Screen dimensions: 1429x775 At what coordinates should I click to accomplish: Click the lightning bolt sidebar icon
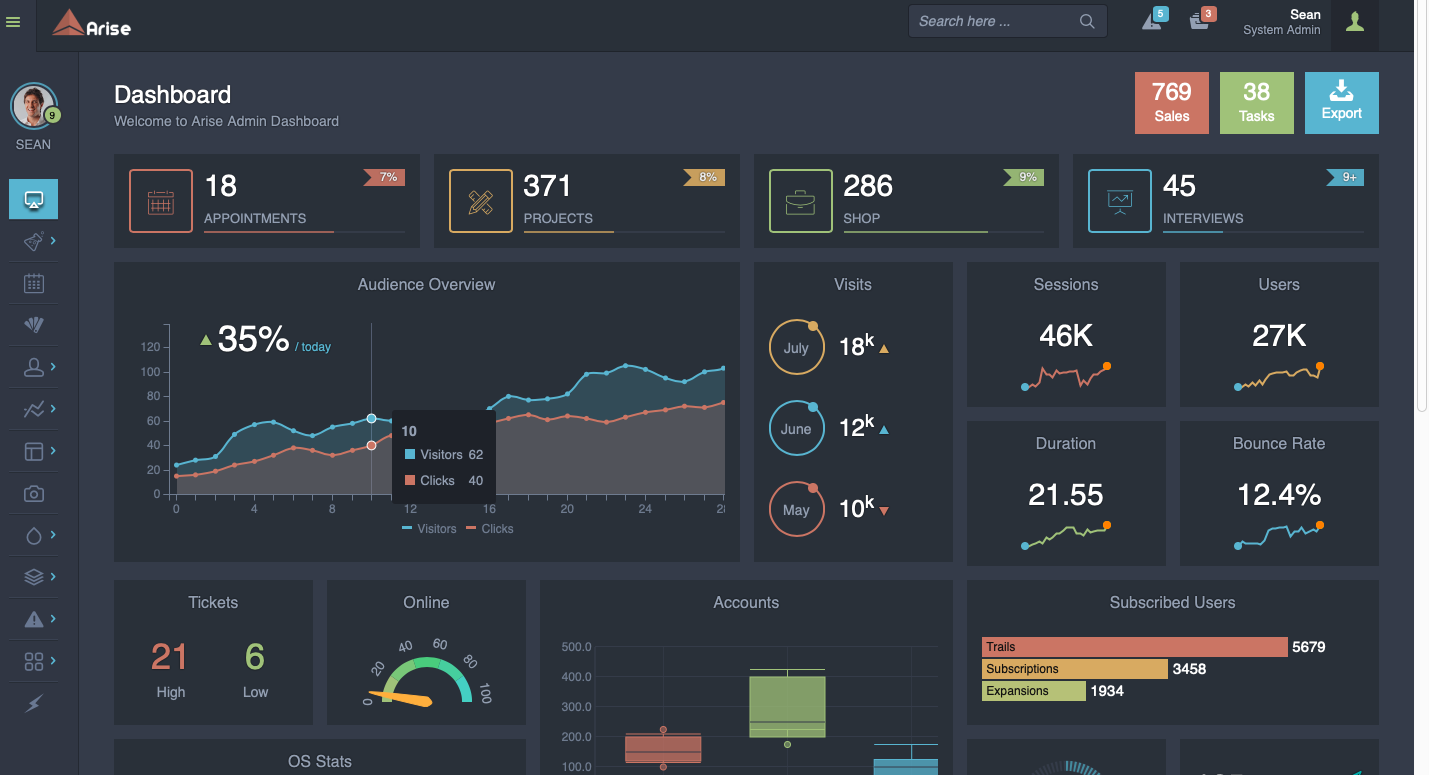pyautogui.click(x=34, y=704)
